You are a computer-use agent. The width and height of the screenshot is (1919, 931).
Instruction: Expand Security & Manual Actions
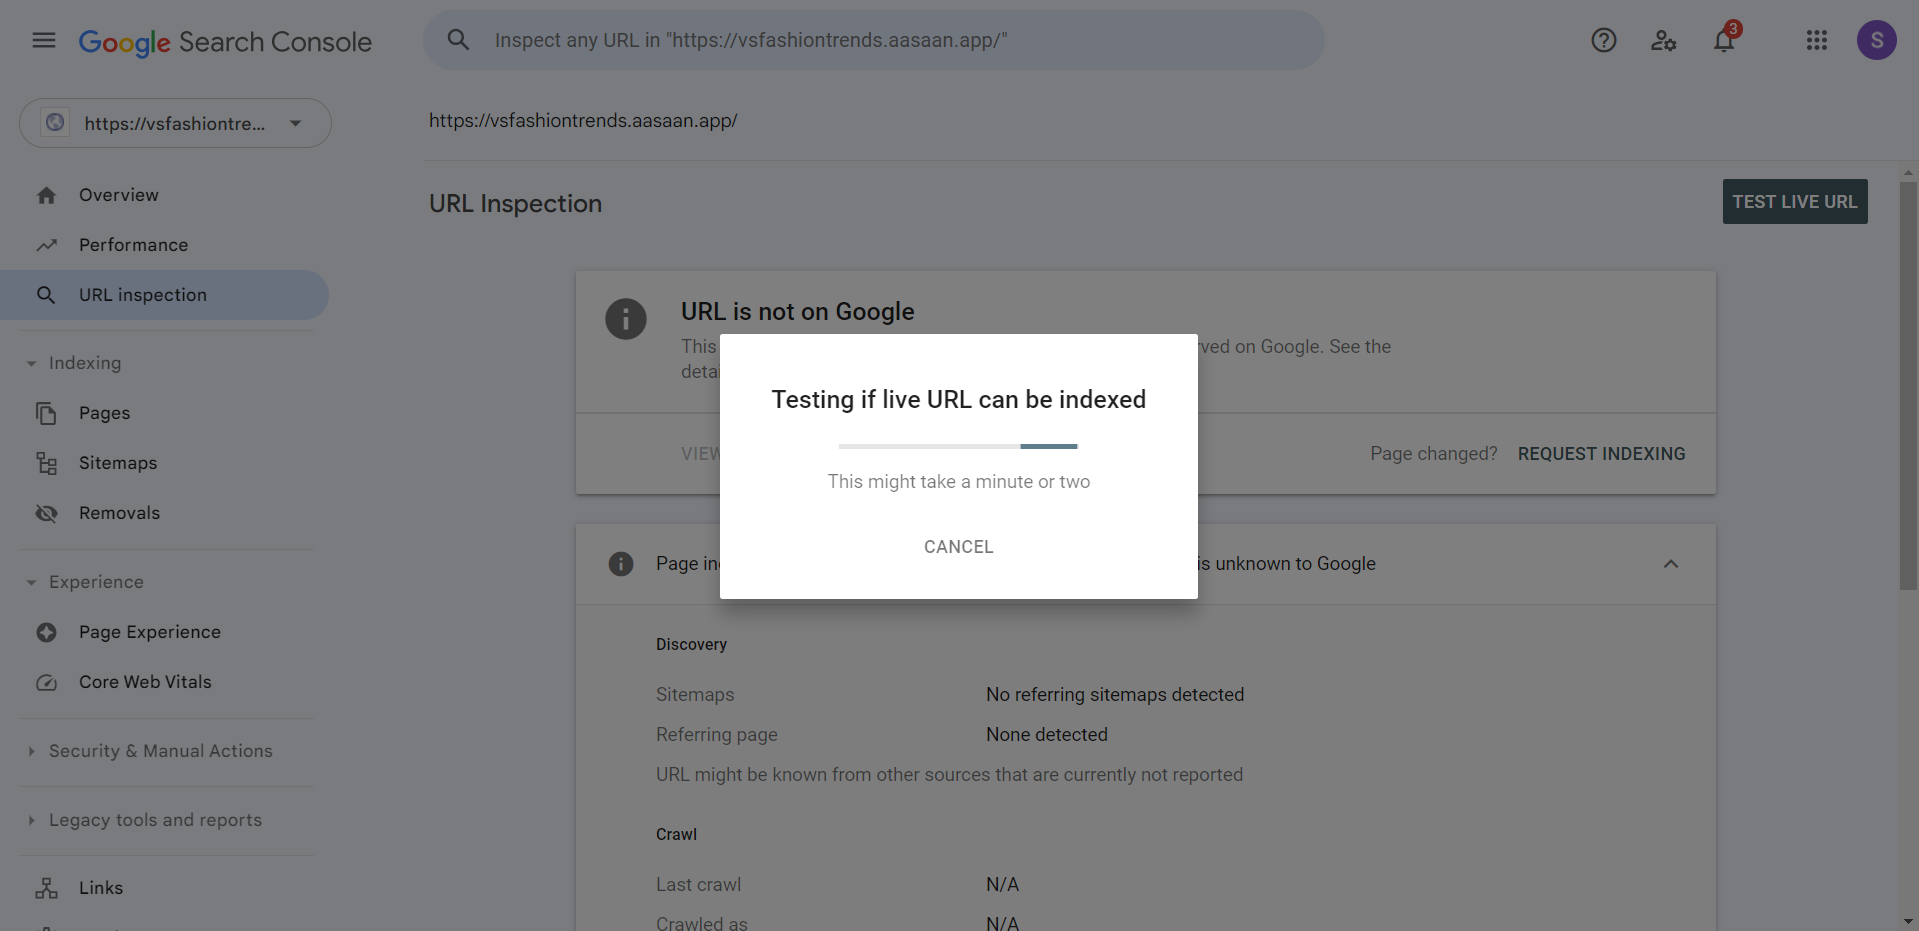pyautogui.click(x=150, y=751)
